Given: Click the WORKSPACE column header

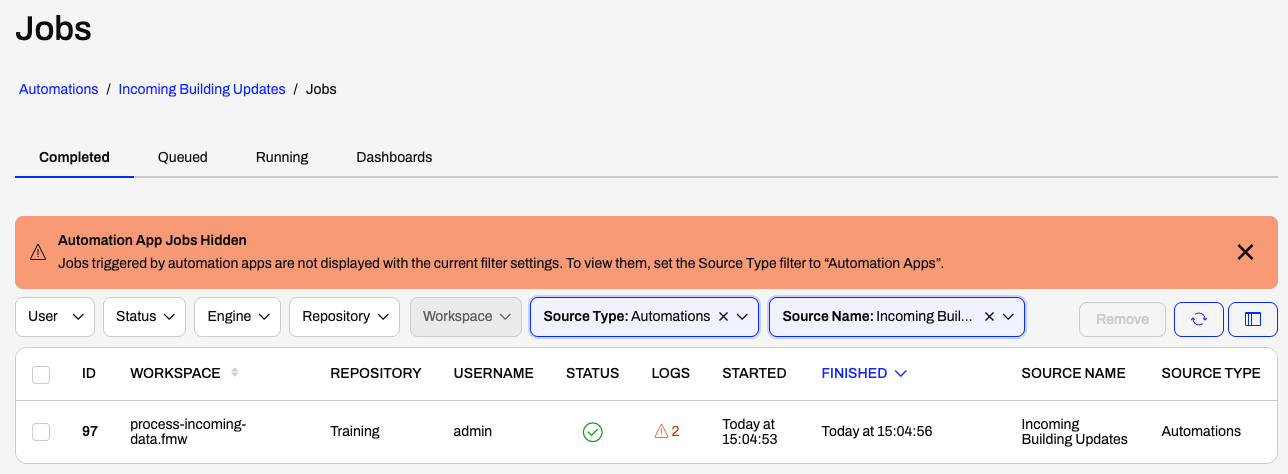Looking at the screenshot, I should 175,373.
